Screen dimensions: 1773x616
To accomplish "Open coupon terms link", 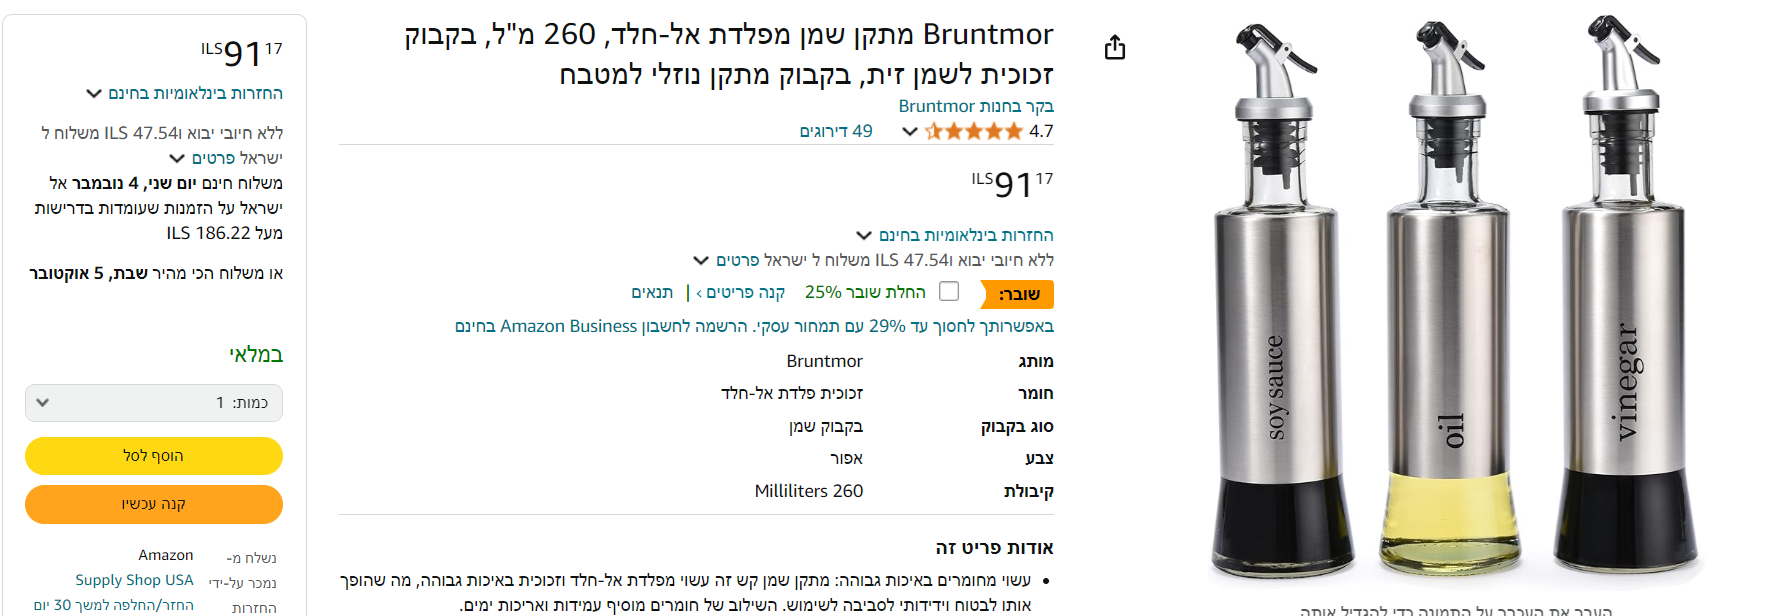I will tap(652, 292).
